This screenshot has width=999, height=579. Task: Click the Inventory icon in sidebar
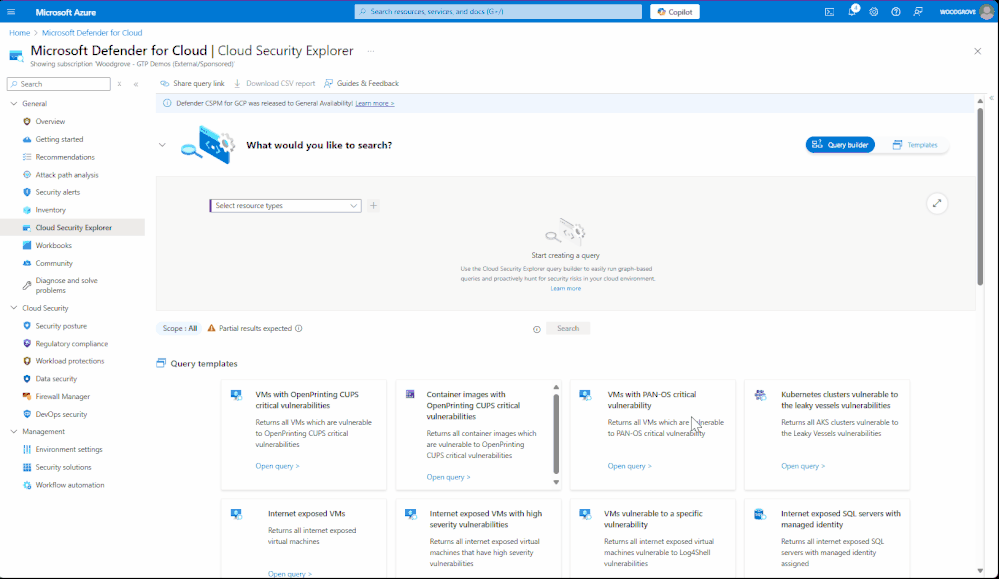click(27, 210)
